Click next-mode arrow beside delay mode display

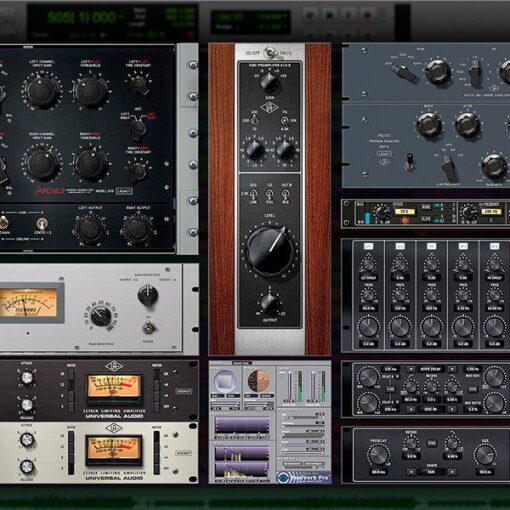pyautogui.click(x=452, y=369)
